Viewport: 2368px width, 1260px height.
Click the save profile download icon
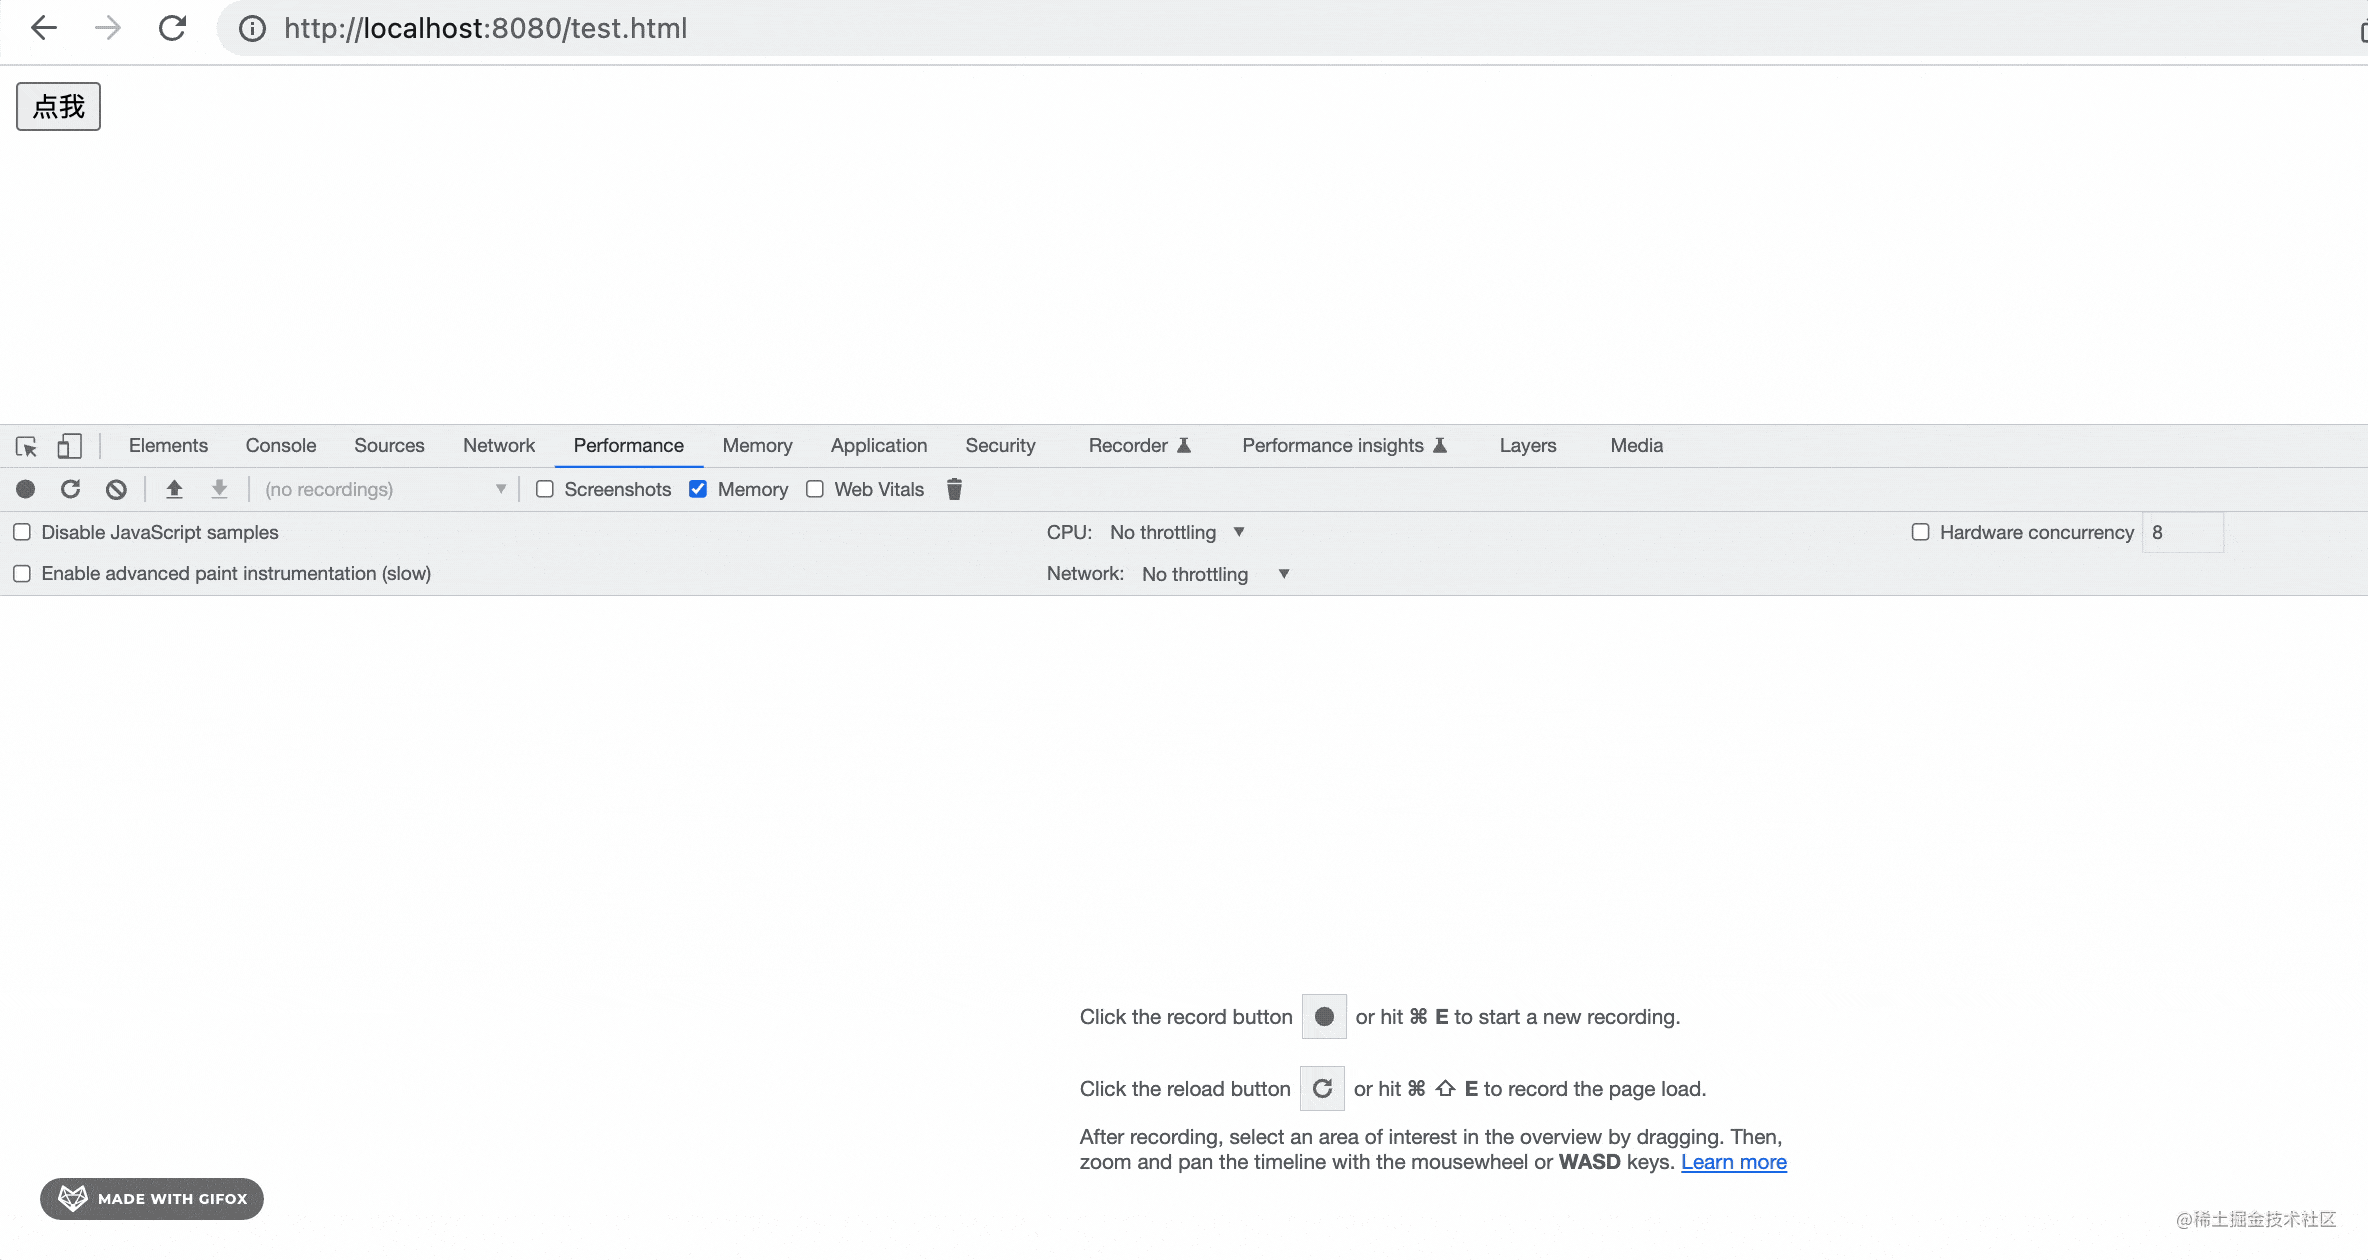pos(219,489)
